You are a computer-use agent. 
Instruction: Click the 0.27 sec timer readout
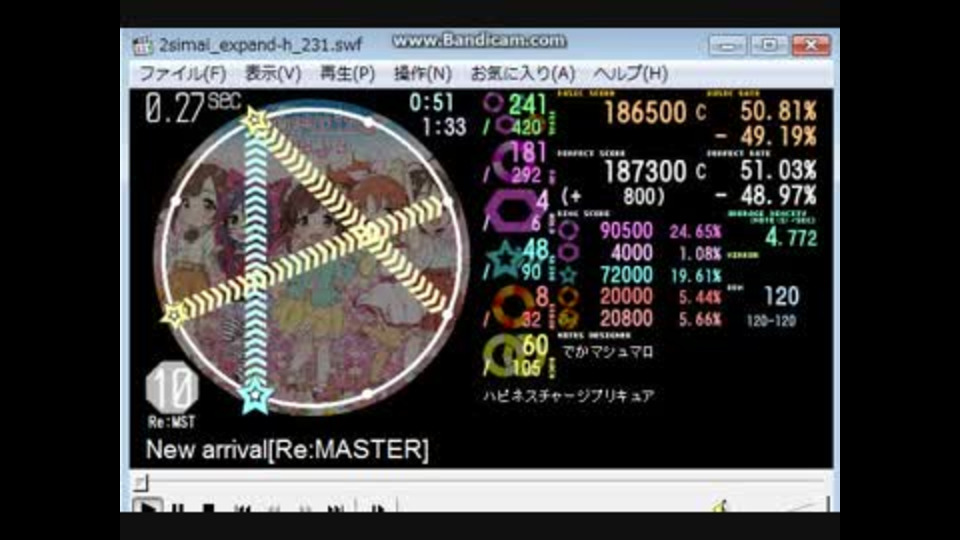pos(193,108)
